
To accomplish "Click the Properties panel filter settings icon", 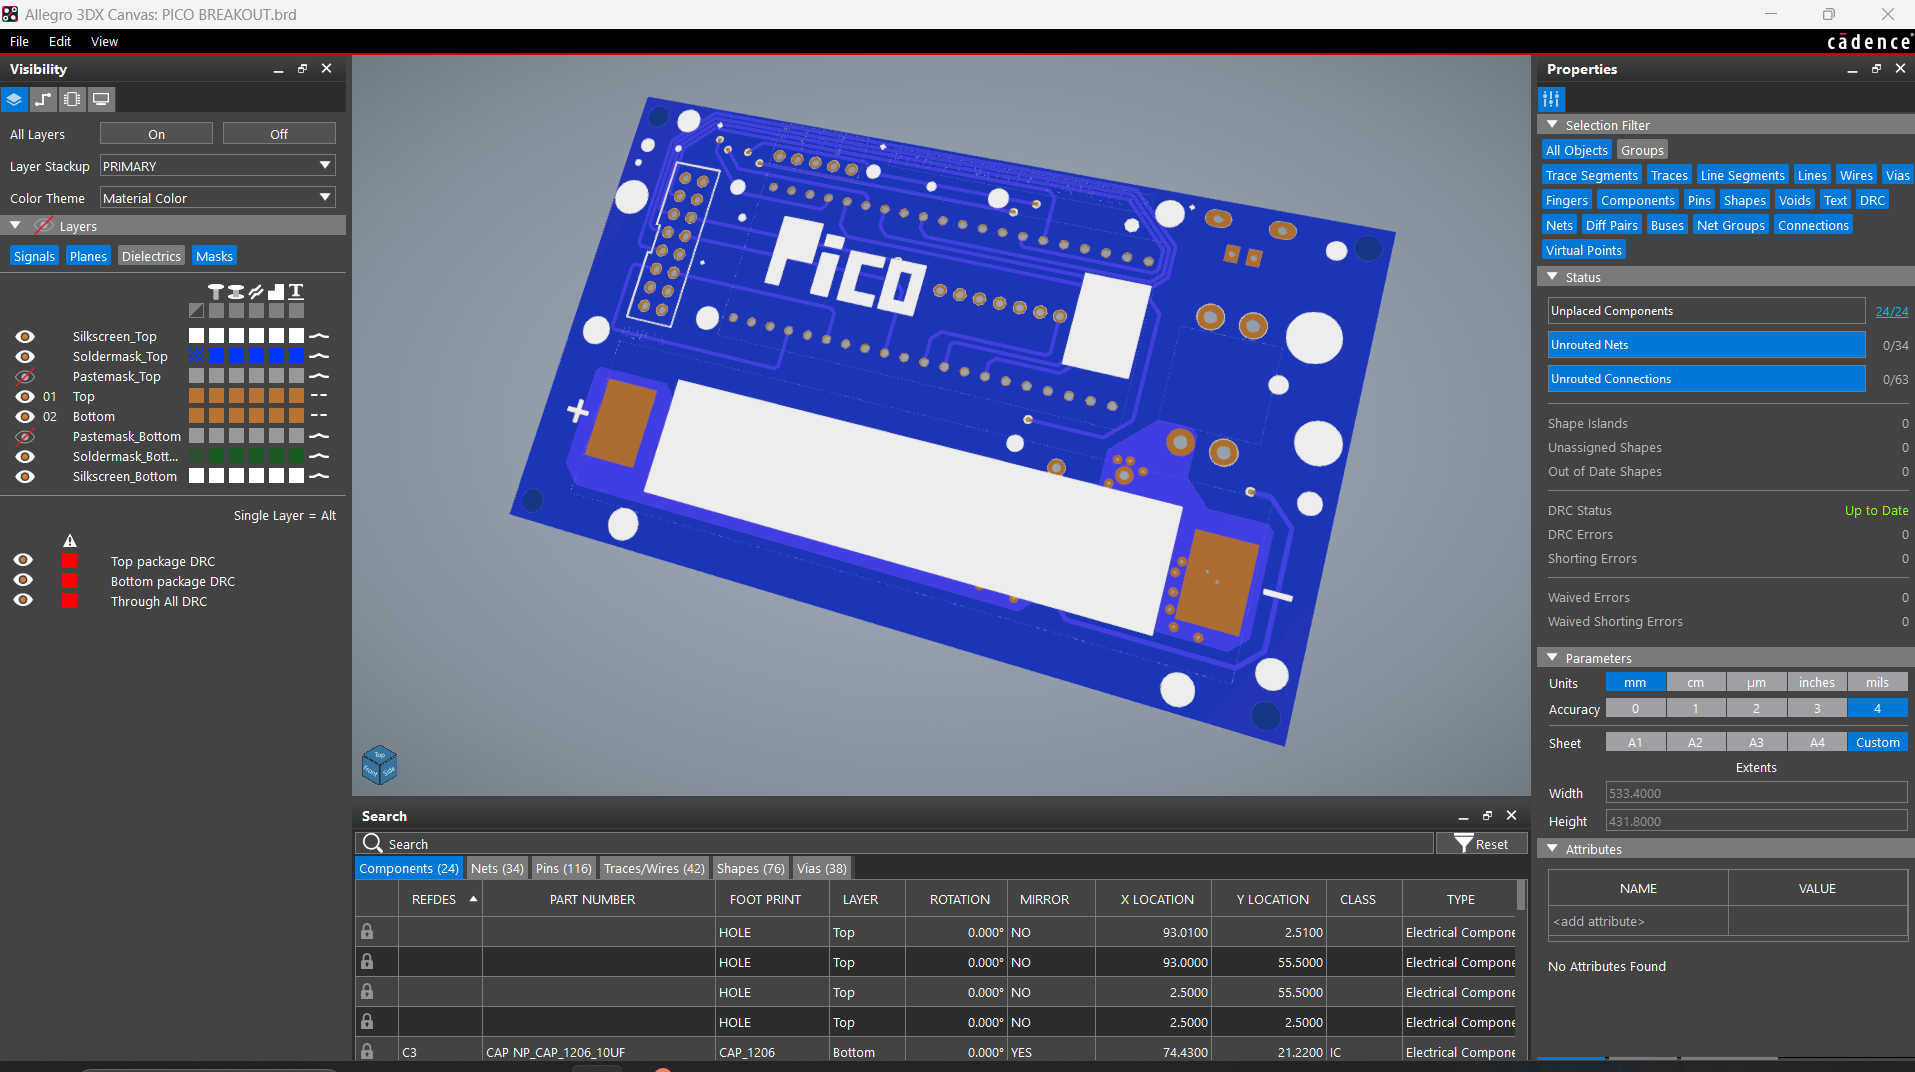I will click(x=1551, y=99).
